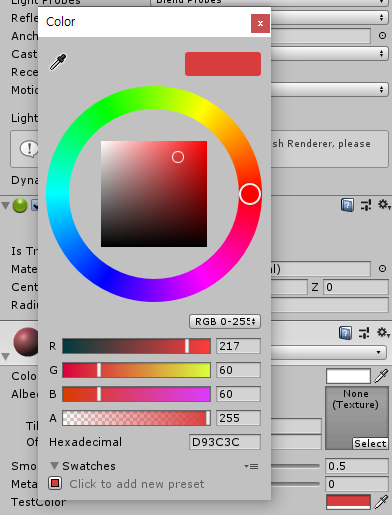Screen dimensions: 392x515
Task: Open the material preset sliders icon
Action: [x=364, y=333]
